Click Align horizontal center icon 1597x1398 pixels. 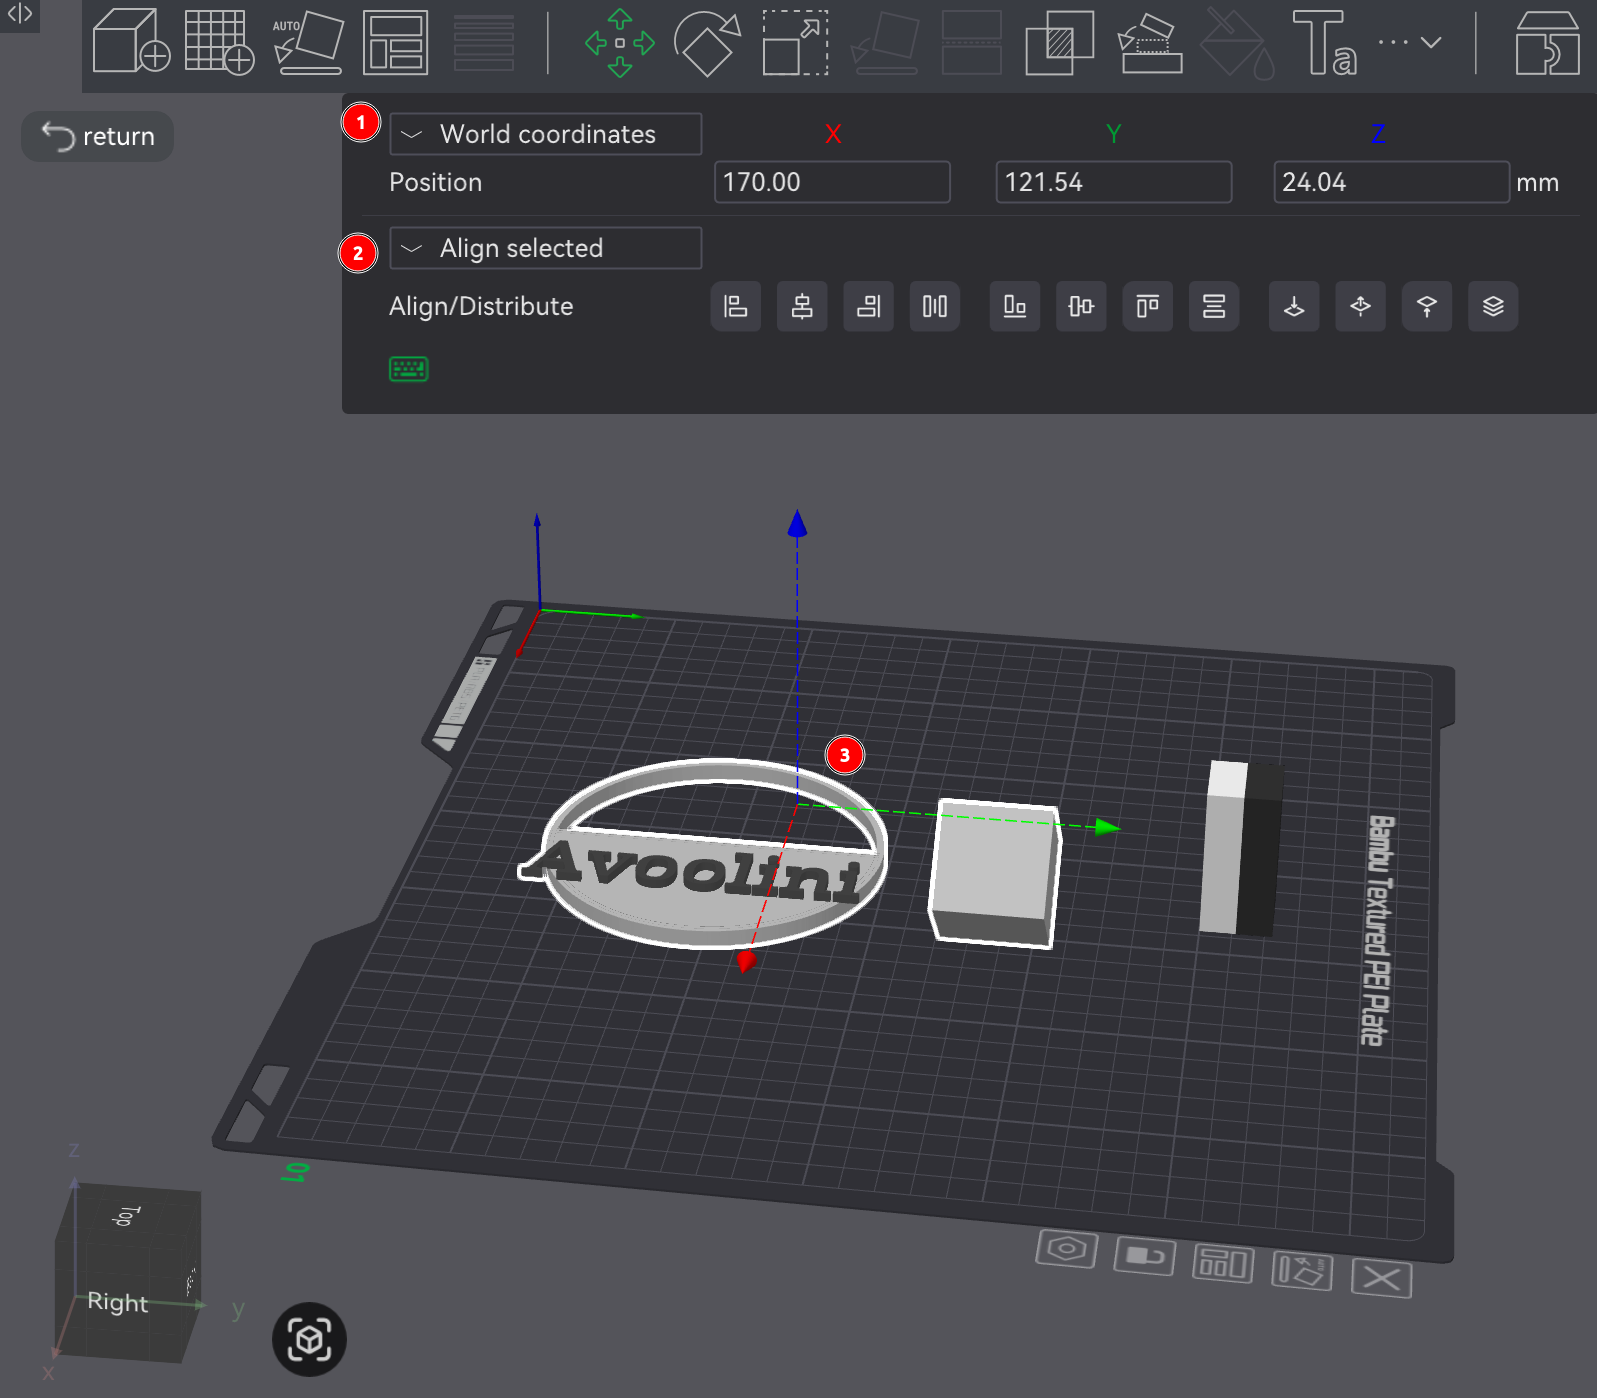[802, 306]
